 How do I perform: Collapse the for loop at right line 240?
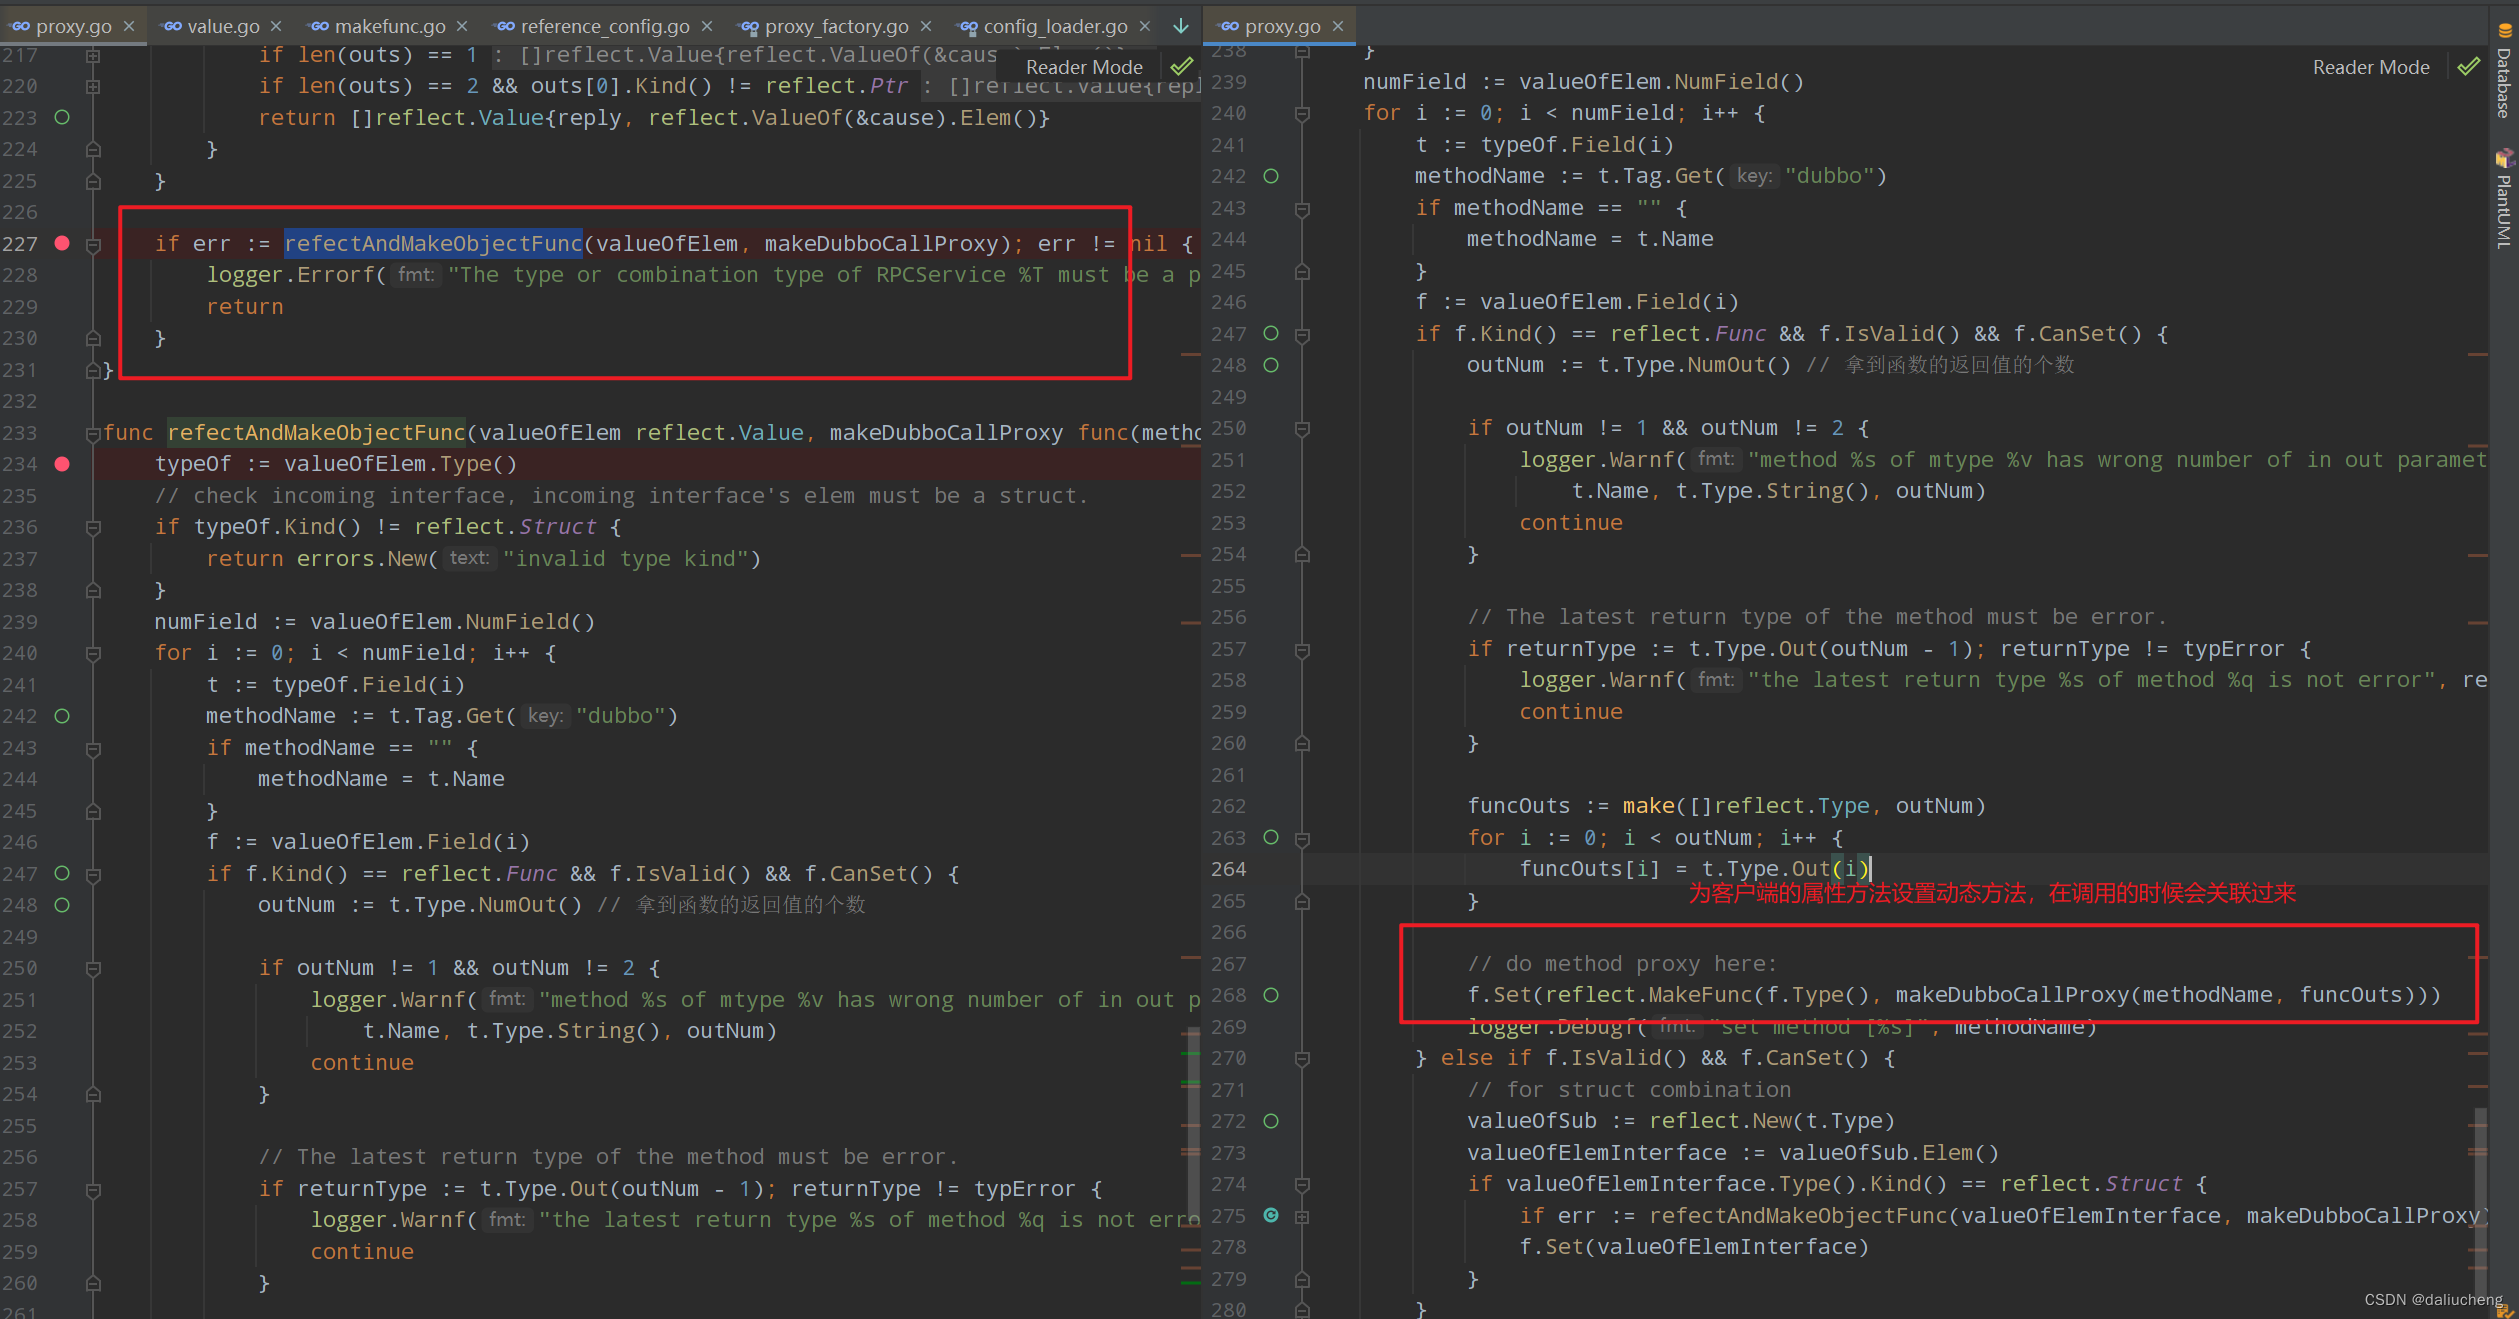pyautogui.click(x=1302, y=113)
